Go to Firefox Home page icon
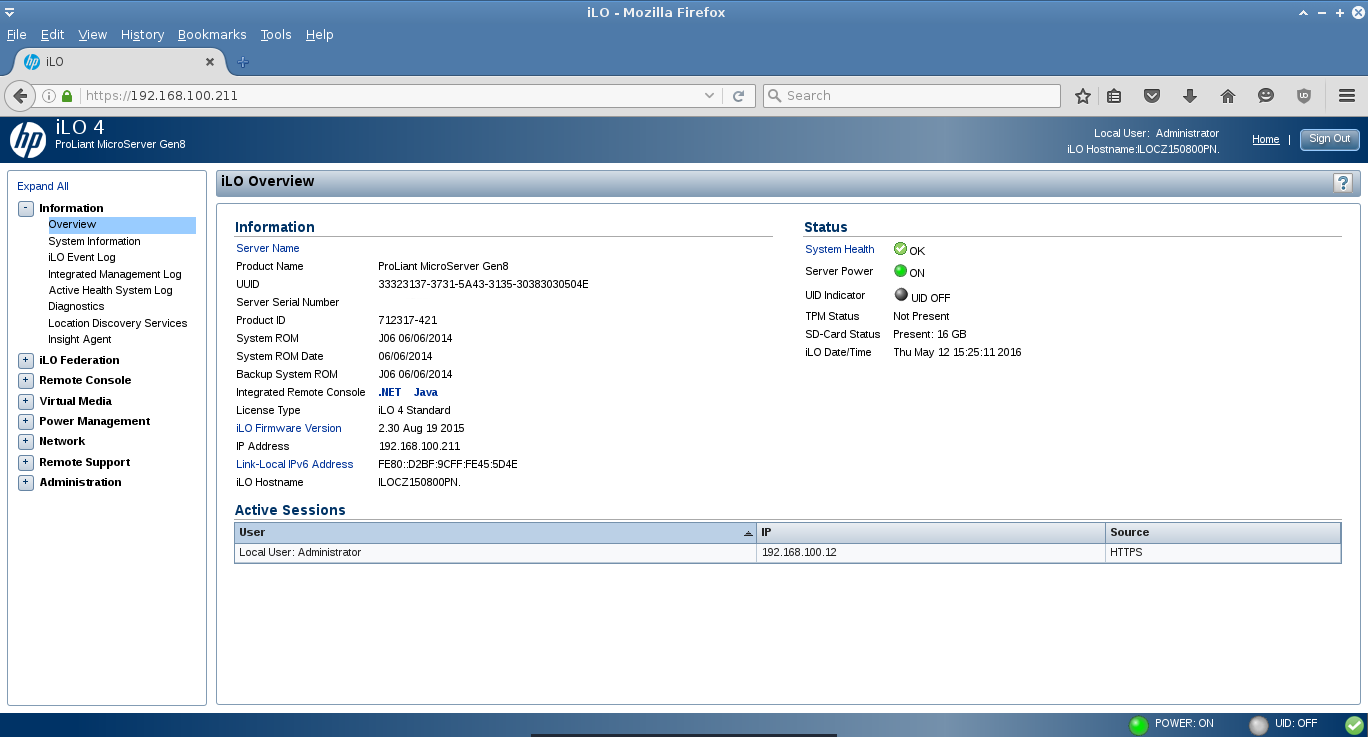This screenshot has width=1368, height=737. 1228,96
